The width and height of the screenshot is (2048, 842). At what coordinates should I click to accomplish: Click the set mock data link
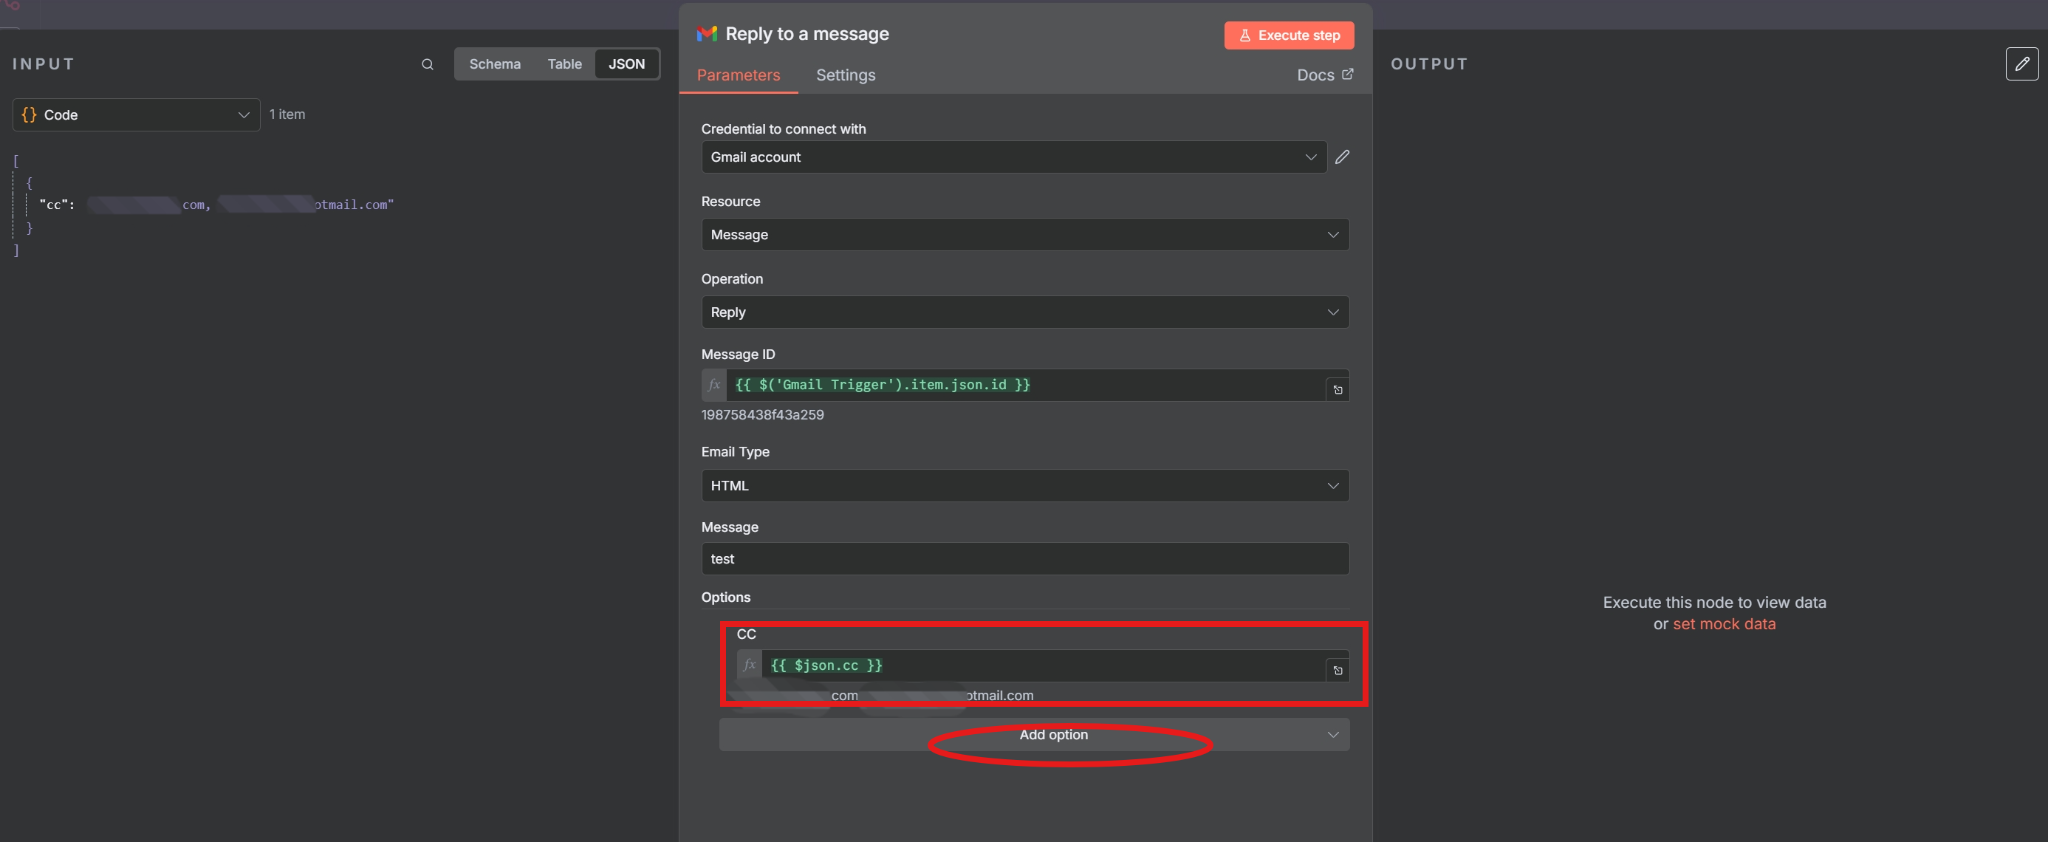1724,624
